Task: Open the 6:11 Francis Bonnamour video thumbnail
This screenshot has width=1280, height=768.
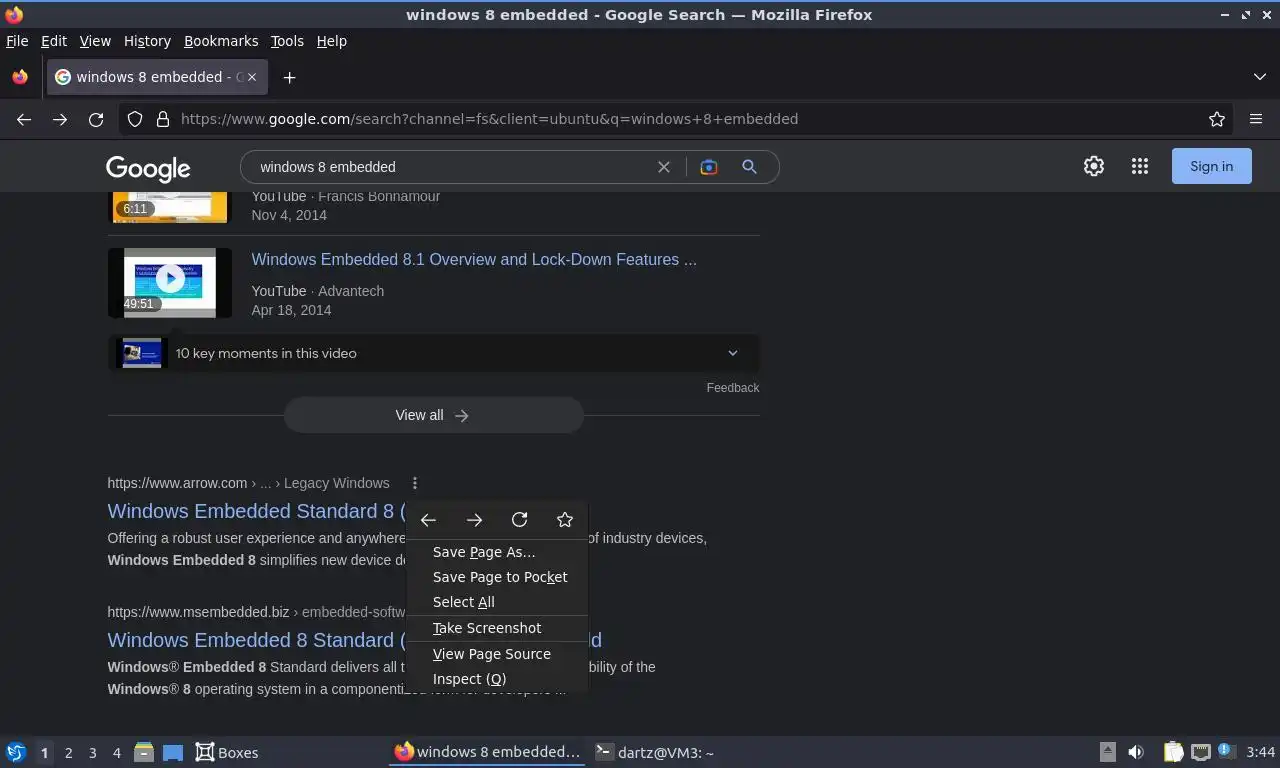Action: coord(170,206)
